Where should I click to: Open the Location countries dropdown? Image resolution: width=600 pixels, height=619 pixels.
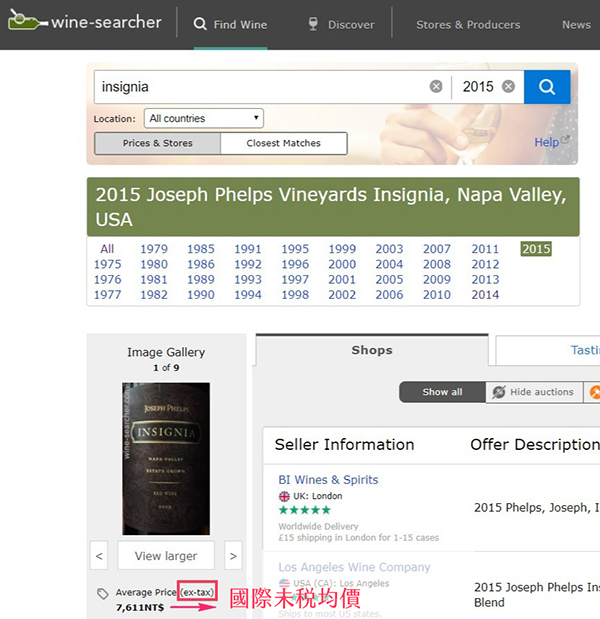pyautogui.click(x=204, y=118)
